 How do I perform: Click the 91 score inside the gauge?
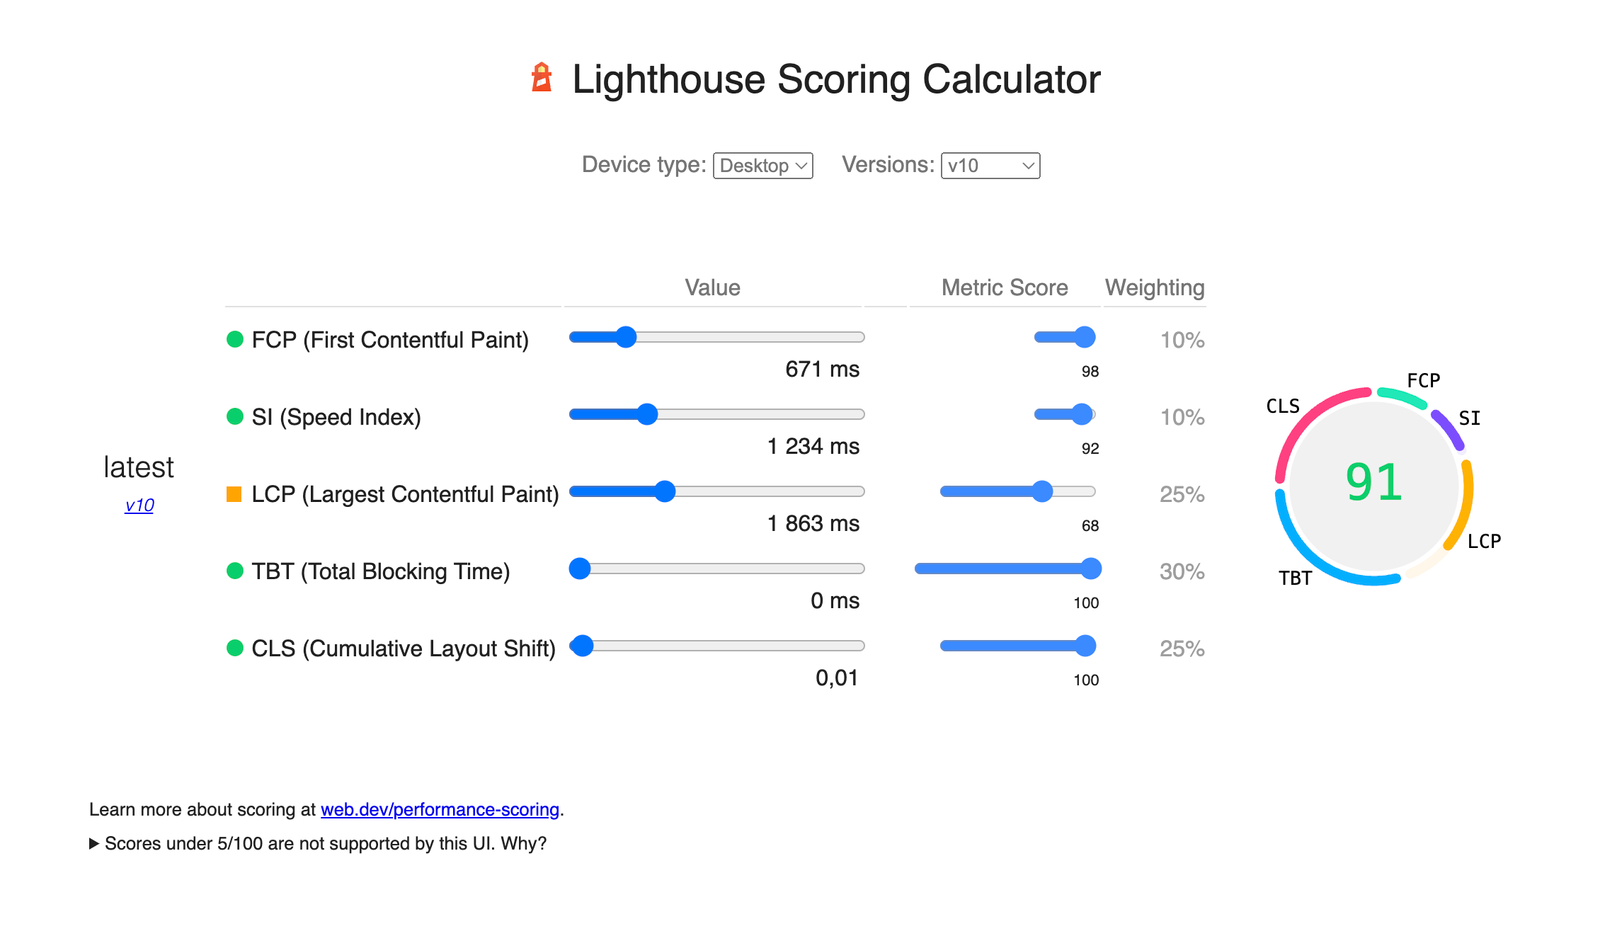(1372, 483)
